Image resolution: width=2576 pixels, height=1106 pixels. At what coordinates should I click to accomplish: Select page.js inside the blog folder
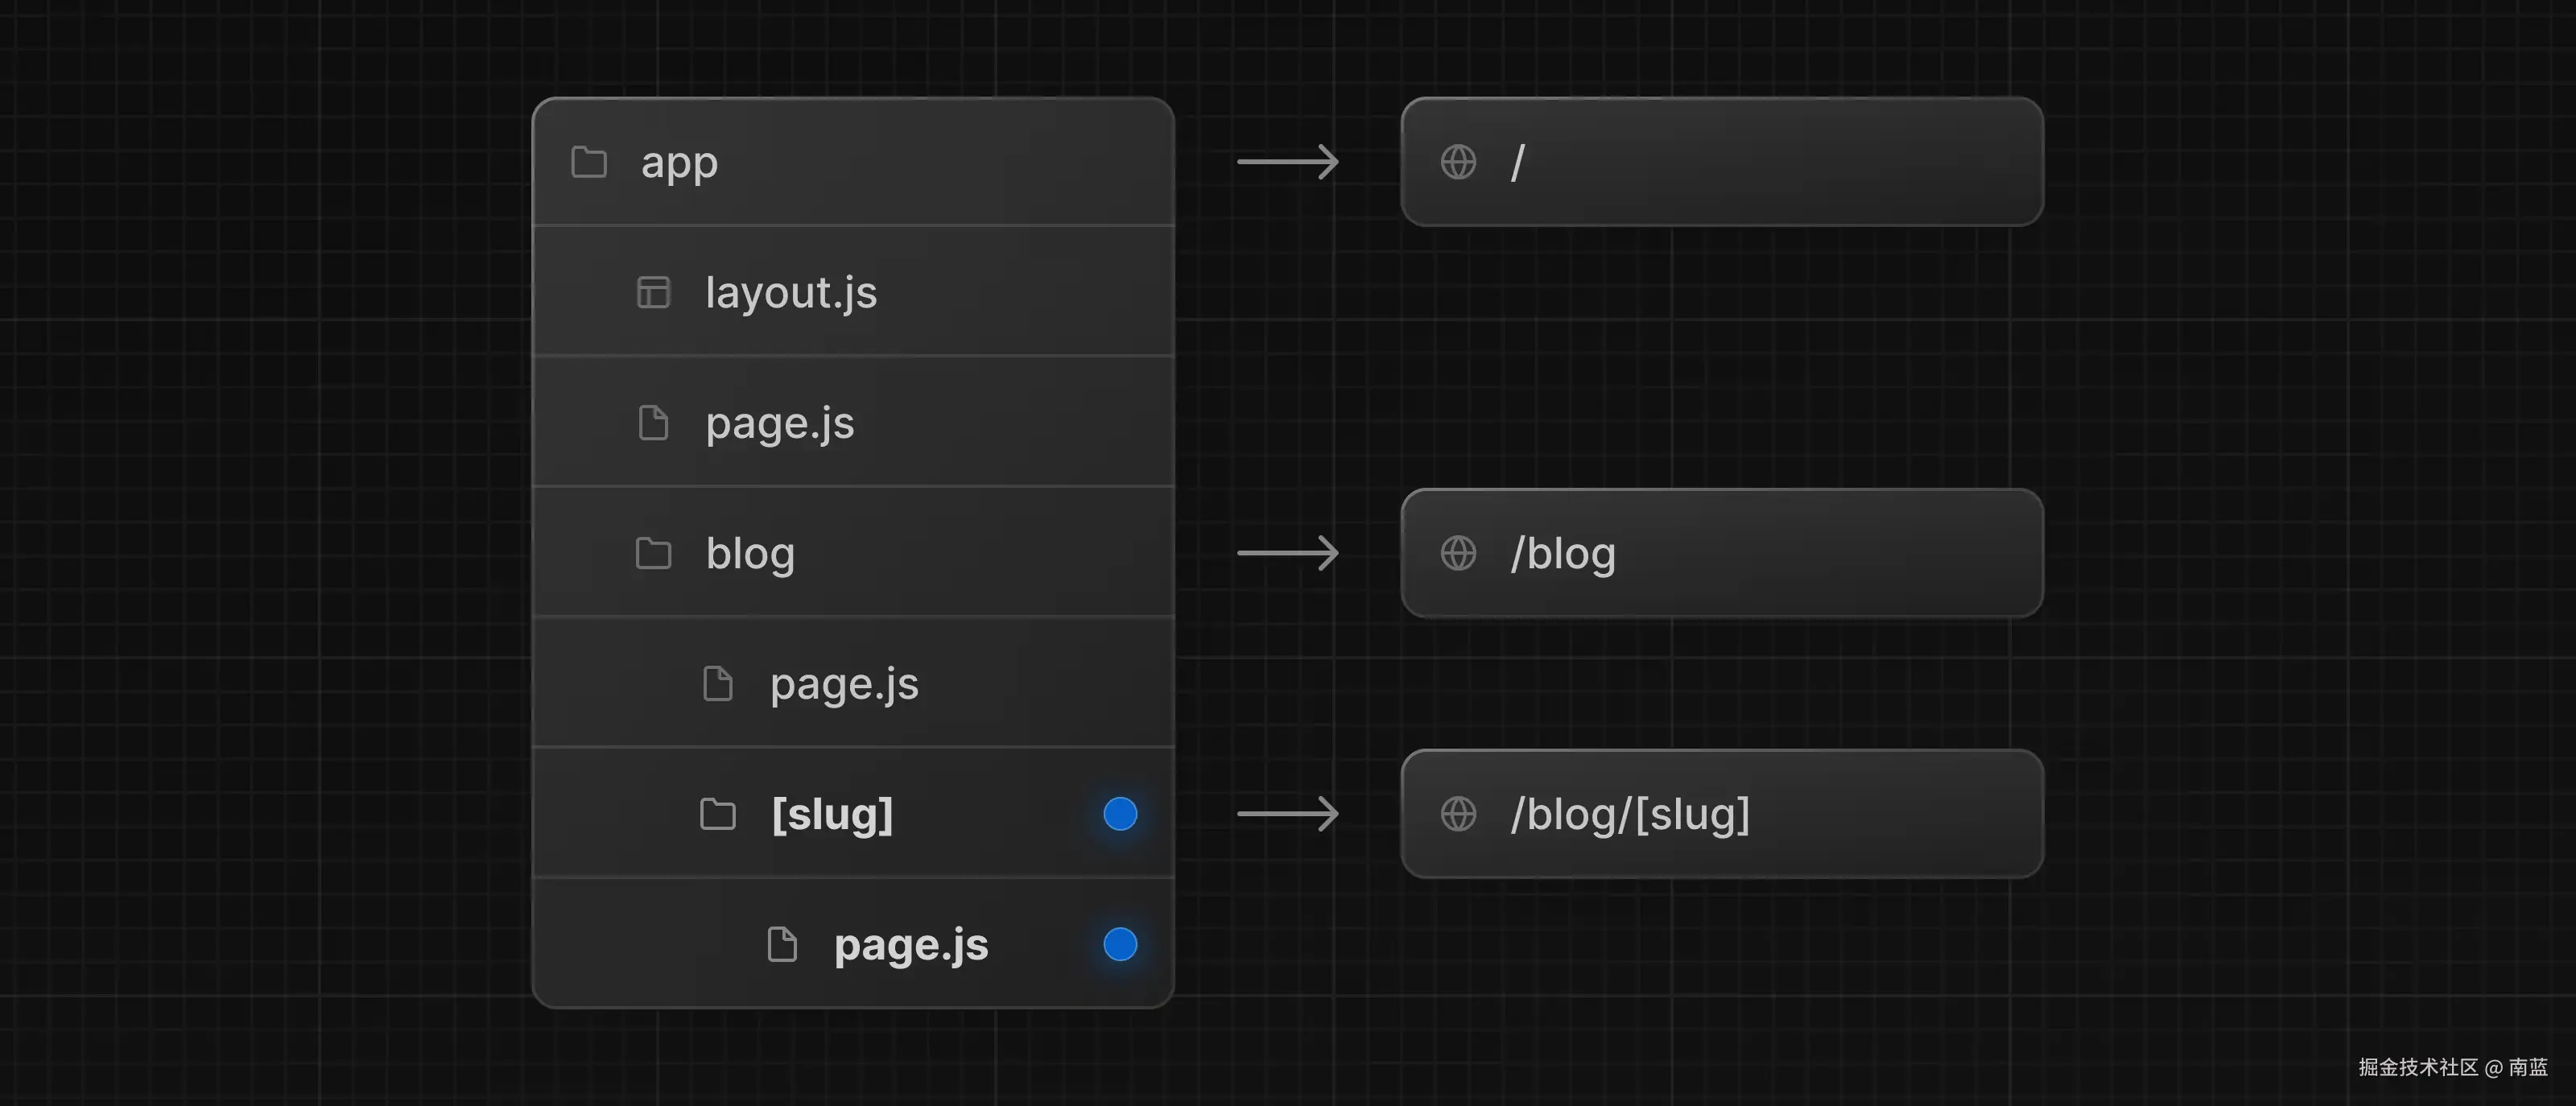(844, 684)
